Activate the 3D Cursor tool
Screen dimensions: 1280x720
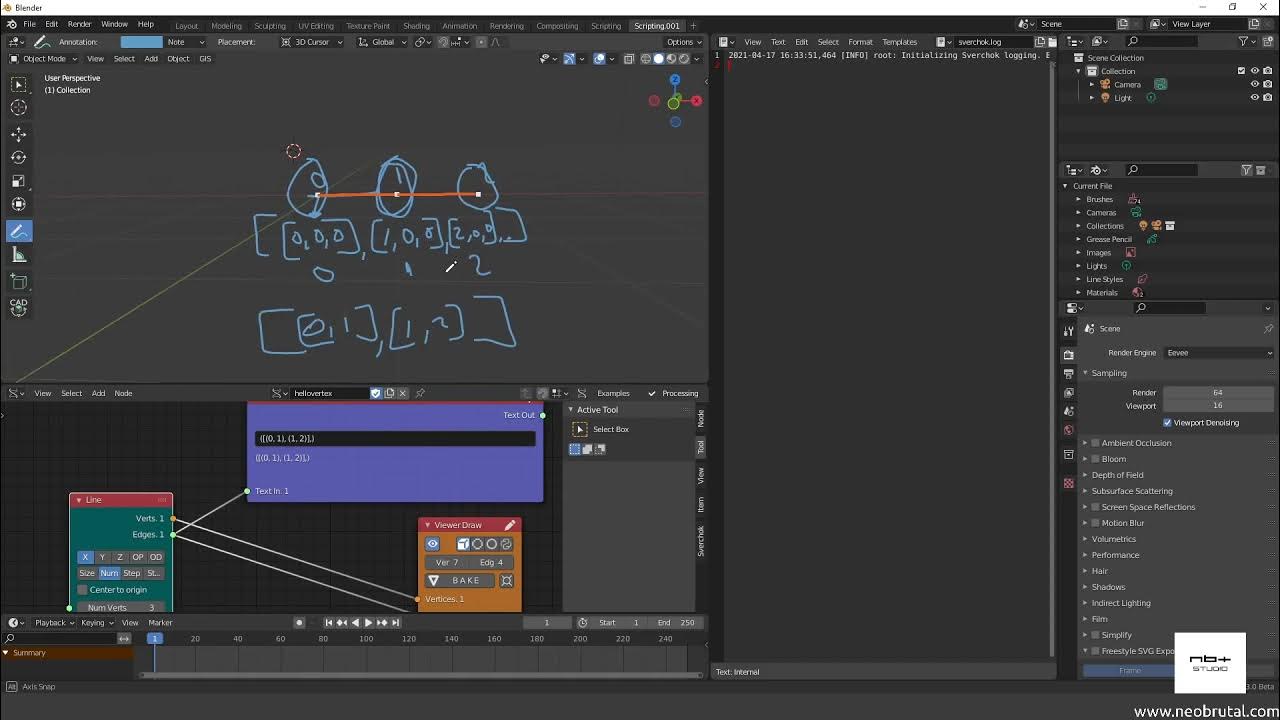19,107
